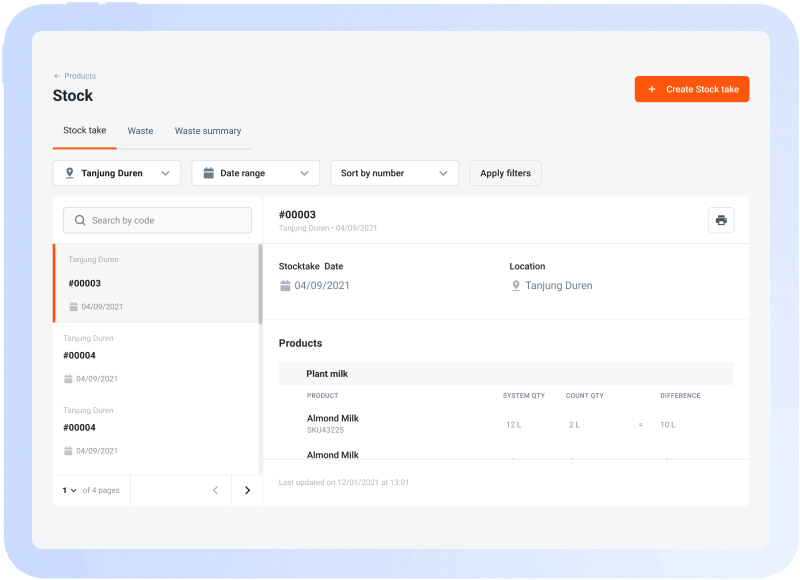Click the print icon for stocktake #00003
Screen dimensions: 800x580
(x=721, y=220)
